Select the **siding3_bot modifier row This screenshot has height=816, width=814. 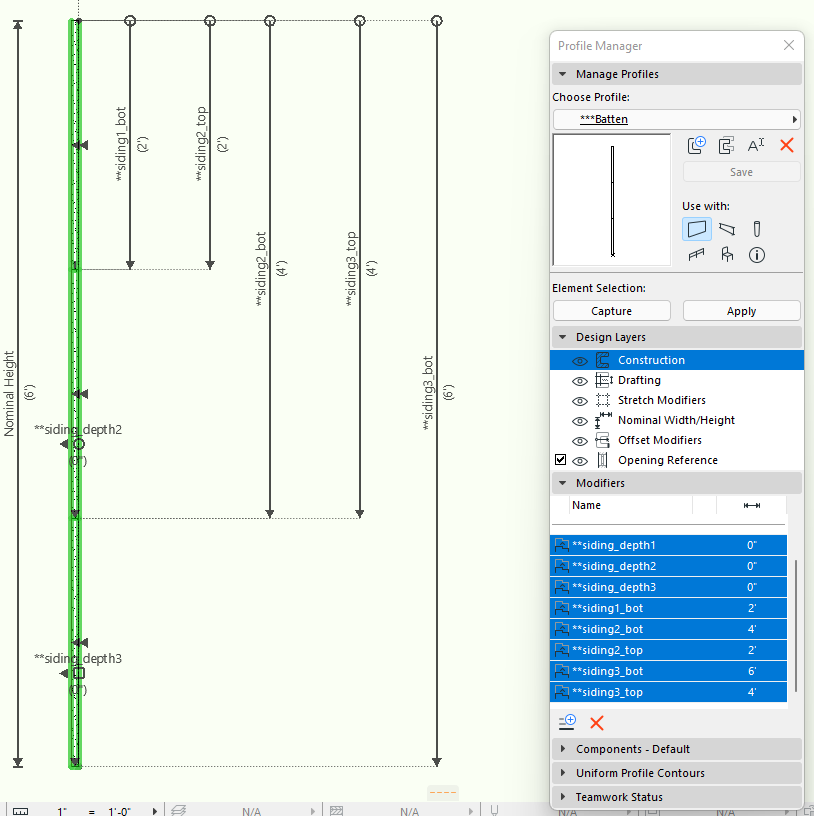point(668,671)
